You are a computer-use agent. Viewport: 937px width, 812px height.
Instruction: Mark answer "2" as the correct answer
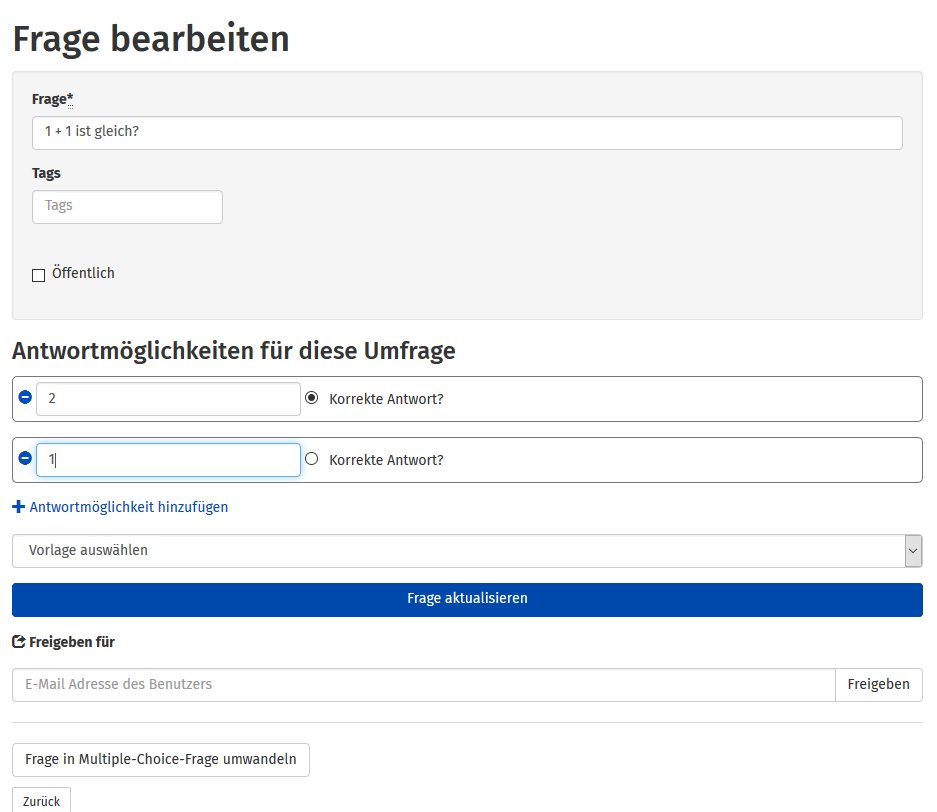[311, 398]
